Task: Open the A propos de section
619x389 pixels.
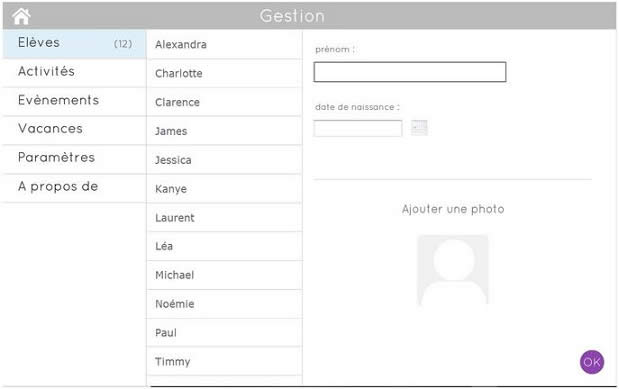Action: coord(75,188)
